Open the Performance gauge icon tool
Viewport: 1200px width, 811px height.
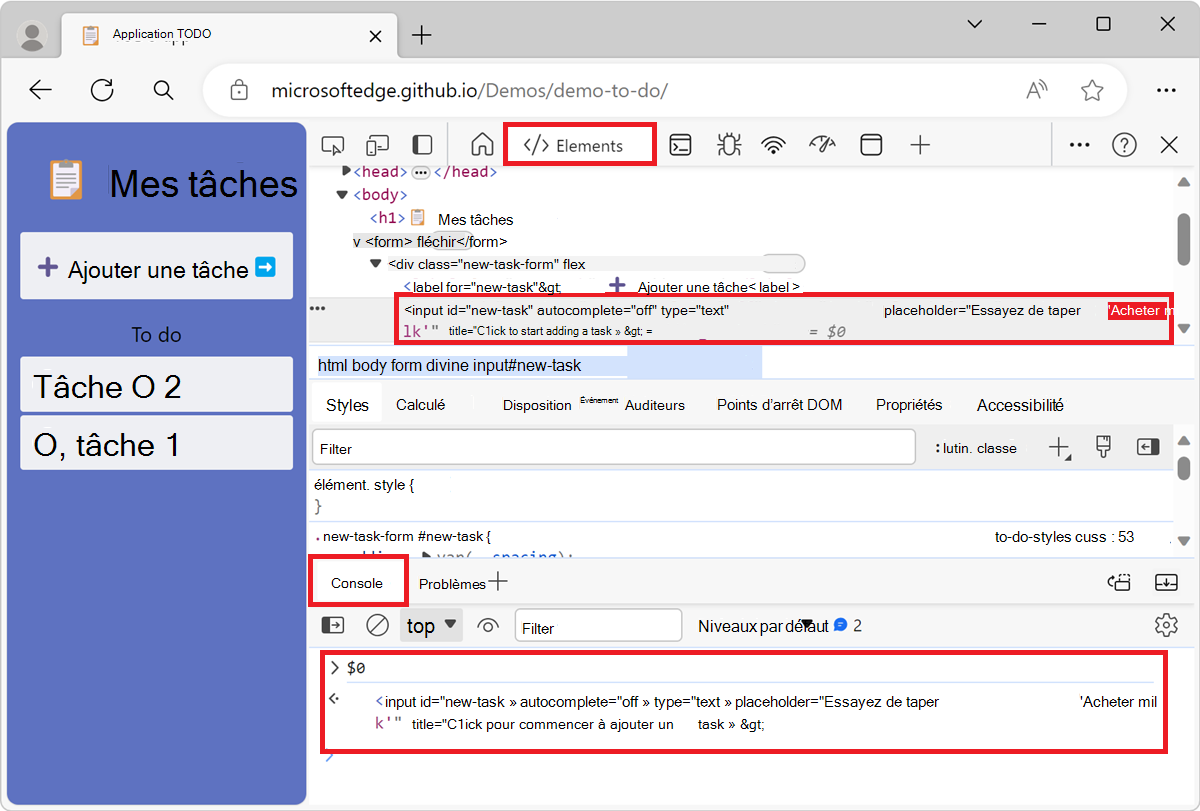[822, 145]
